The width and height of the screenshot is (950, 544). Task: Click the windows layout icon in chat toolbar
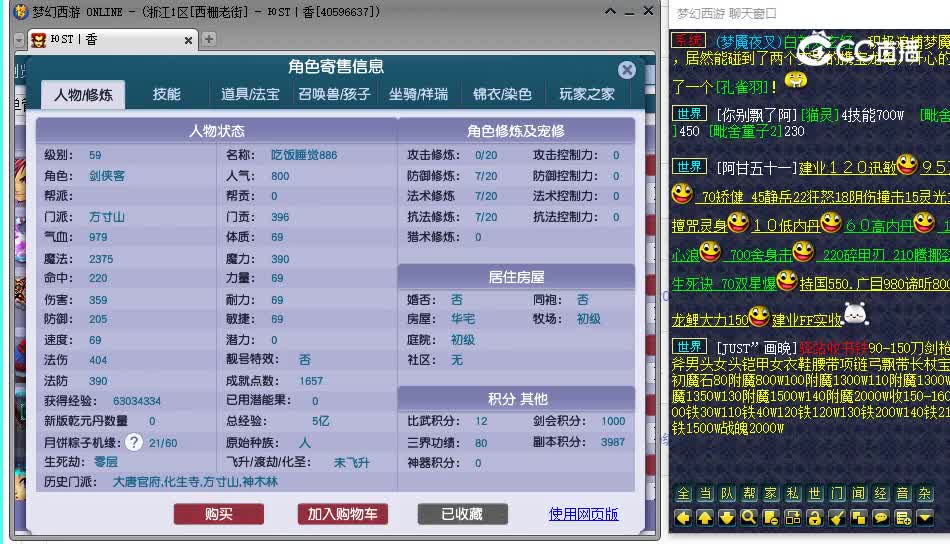pyautogui.click(x=793, y=518)
